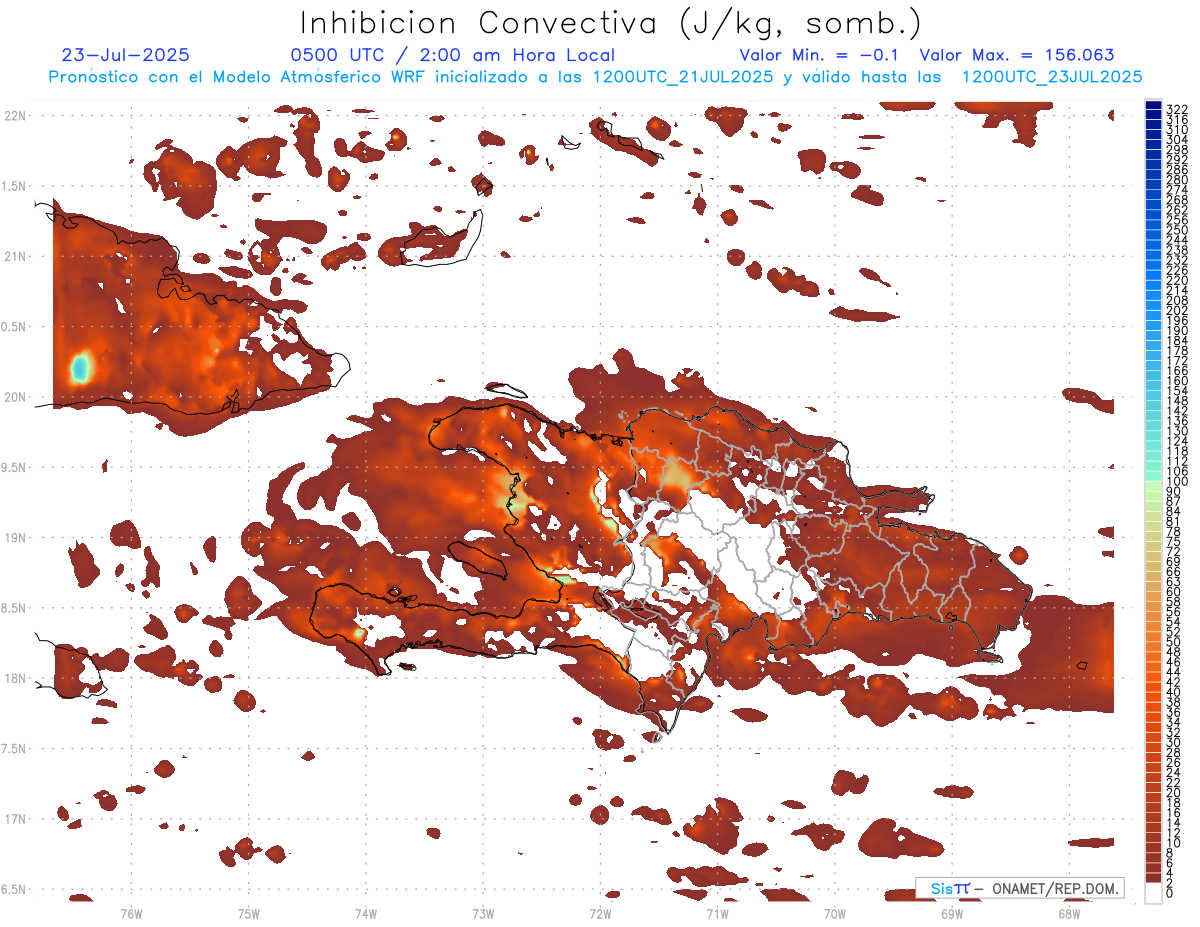Screen dimensions: 1200x927
Task: Click the "20" color bar value
Action: pos(1173,793)
